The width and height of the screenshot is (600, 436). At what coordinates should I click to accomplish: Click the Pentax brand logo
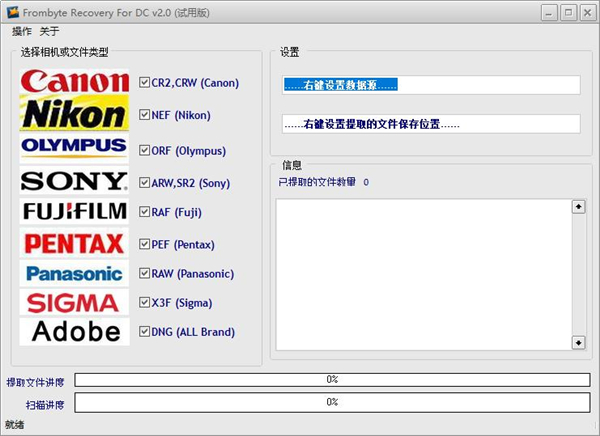75,242
